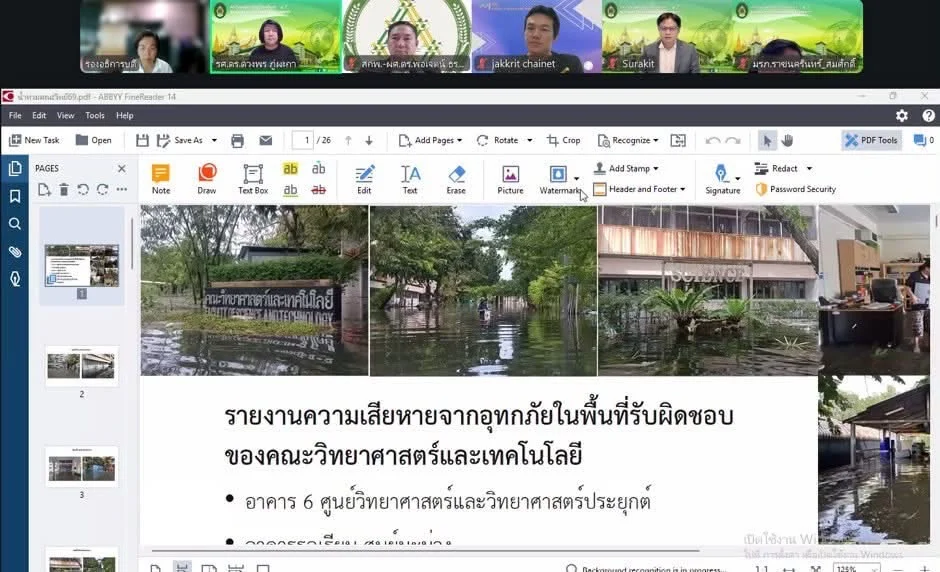Go to the next page with down arrow
The image size is (940, 572).
tap(369, 140)
